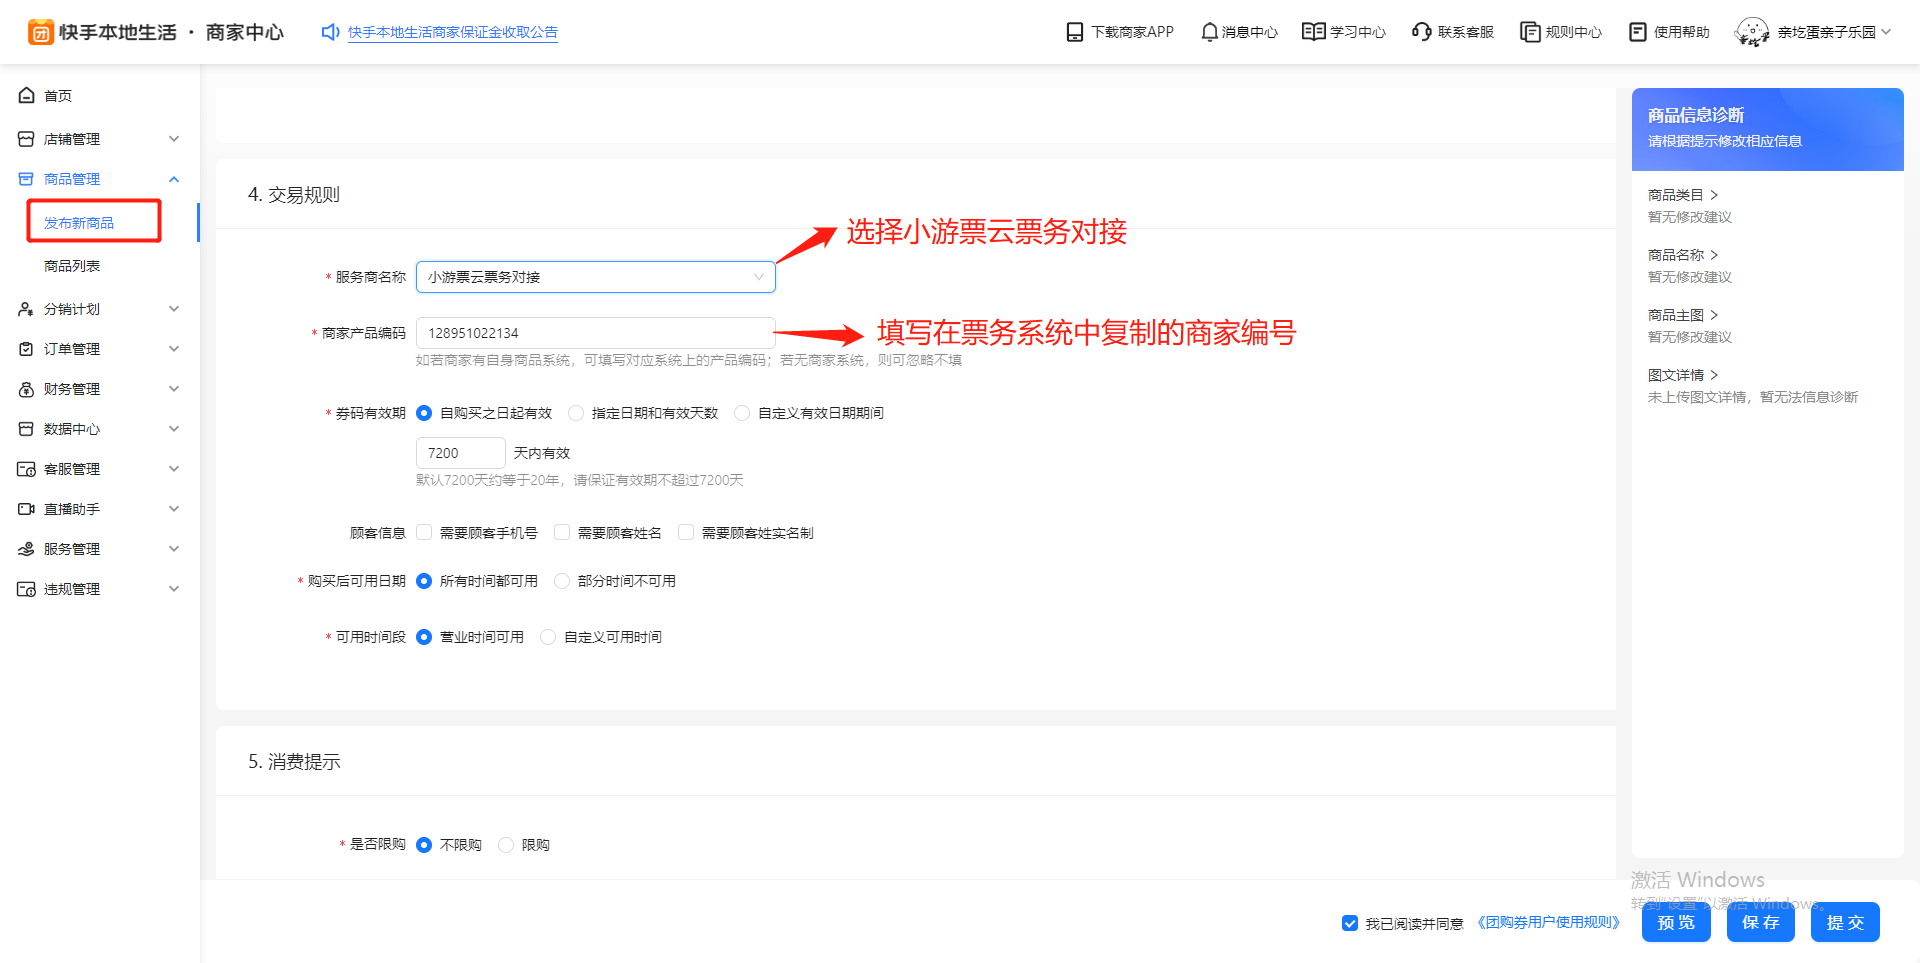Open the 亲圪蛋亲子乐园 account dropdown
The width and height of the screenshot is (1920, 963).
[1824, 32]
